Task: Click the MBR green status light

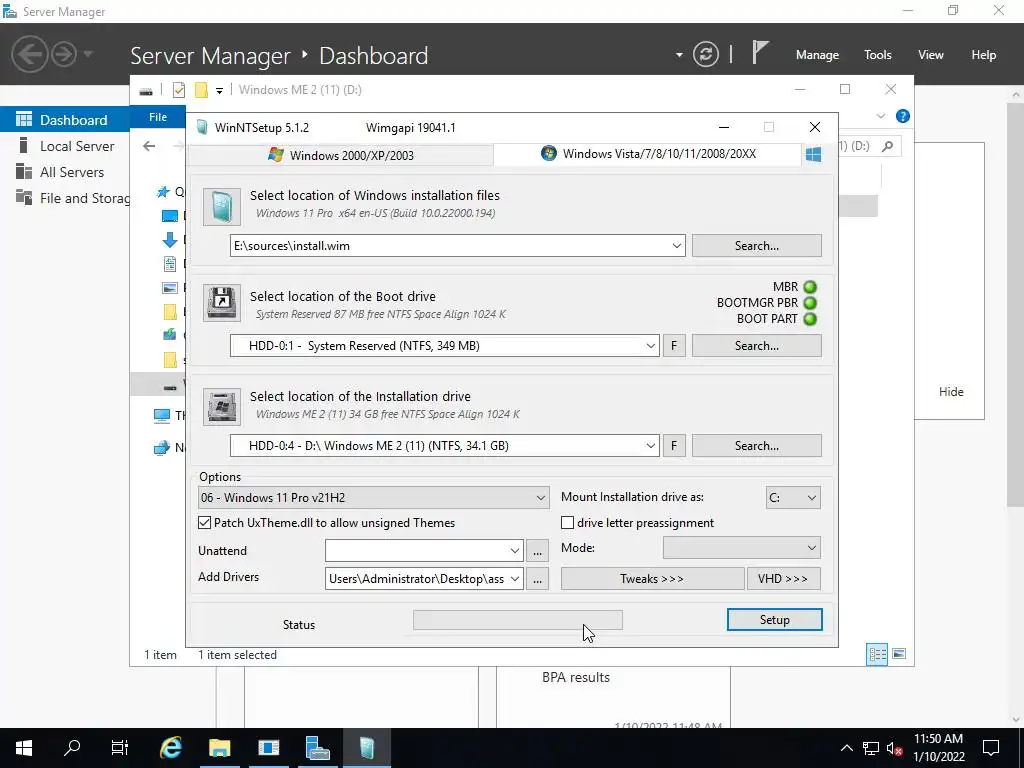Action: 810,287
